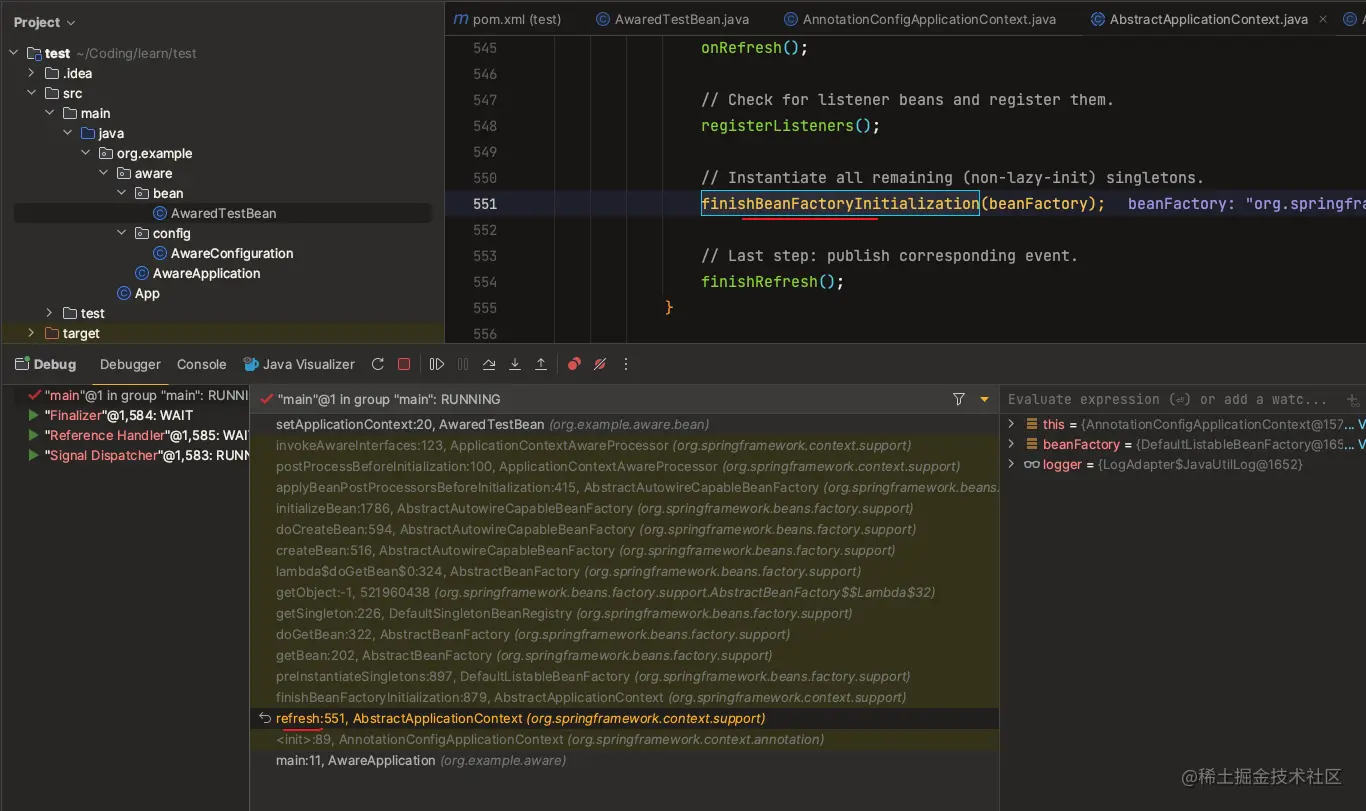Screen dimensions: 1366x811
Task: Open the Java Visualizer tab
Action: pos(299,365)
